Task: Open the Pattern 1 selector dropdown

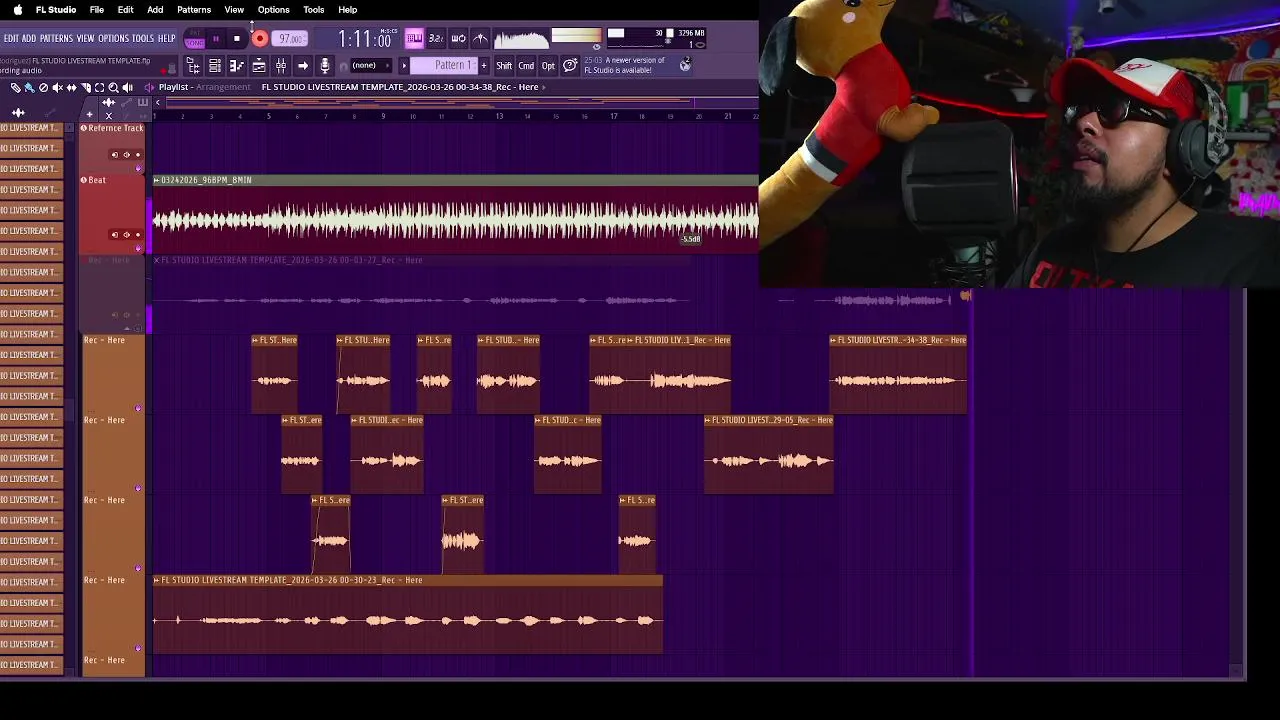Action: coord(444,65)
